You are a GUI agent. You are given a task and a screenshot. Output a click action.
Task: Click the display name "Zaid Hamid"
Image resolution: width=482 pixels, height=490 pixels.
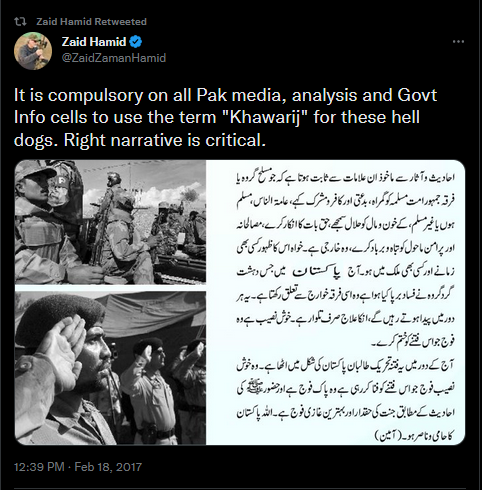(94, 42)
